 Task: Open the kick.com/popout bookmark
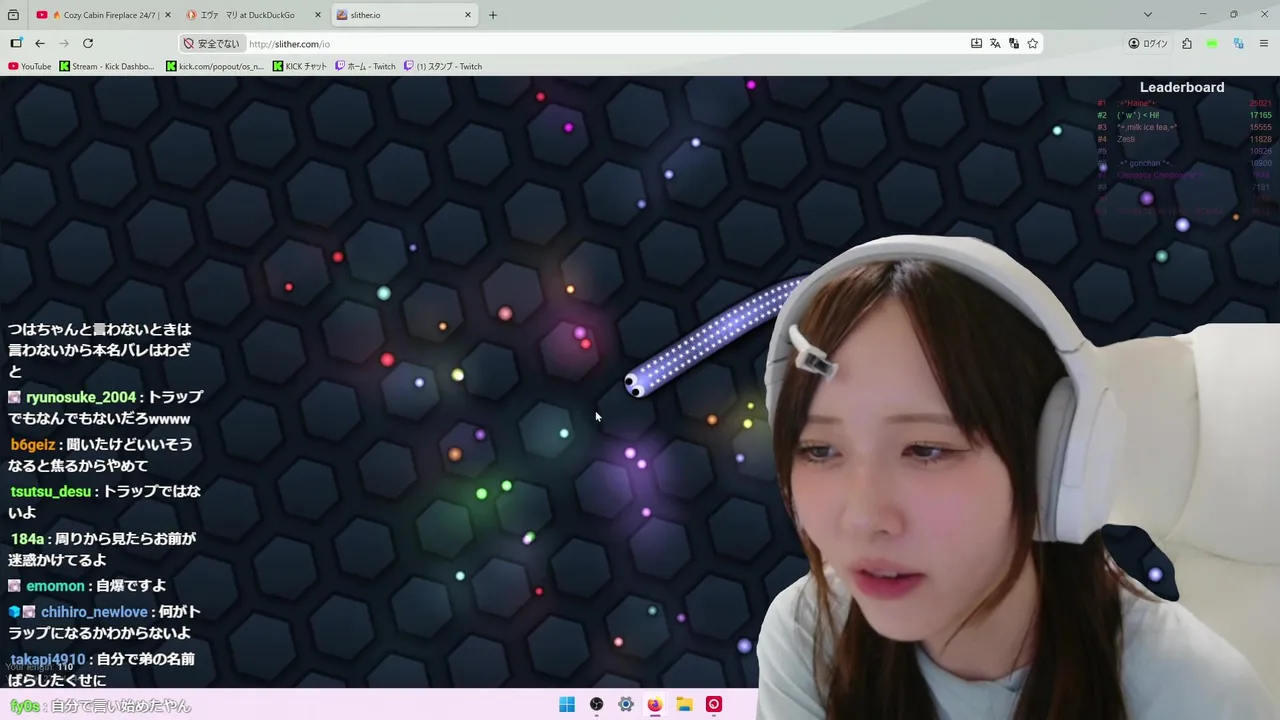(215, 66)
